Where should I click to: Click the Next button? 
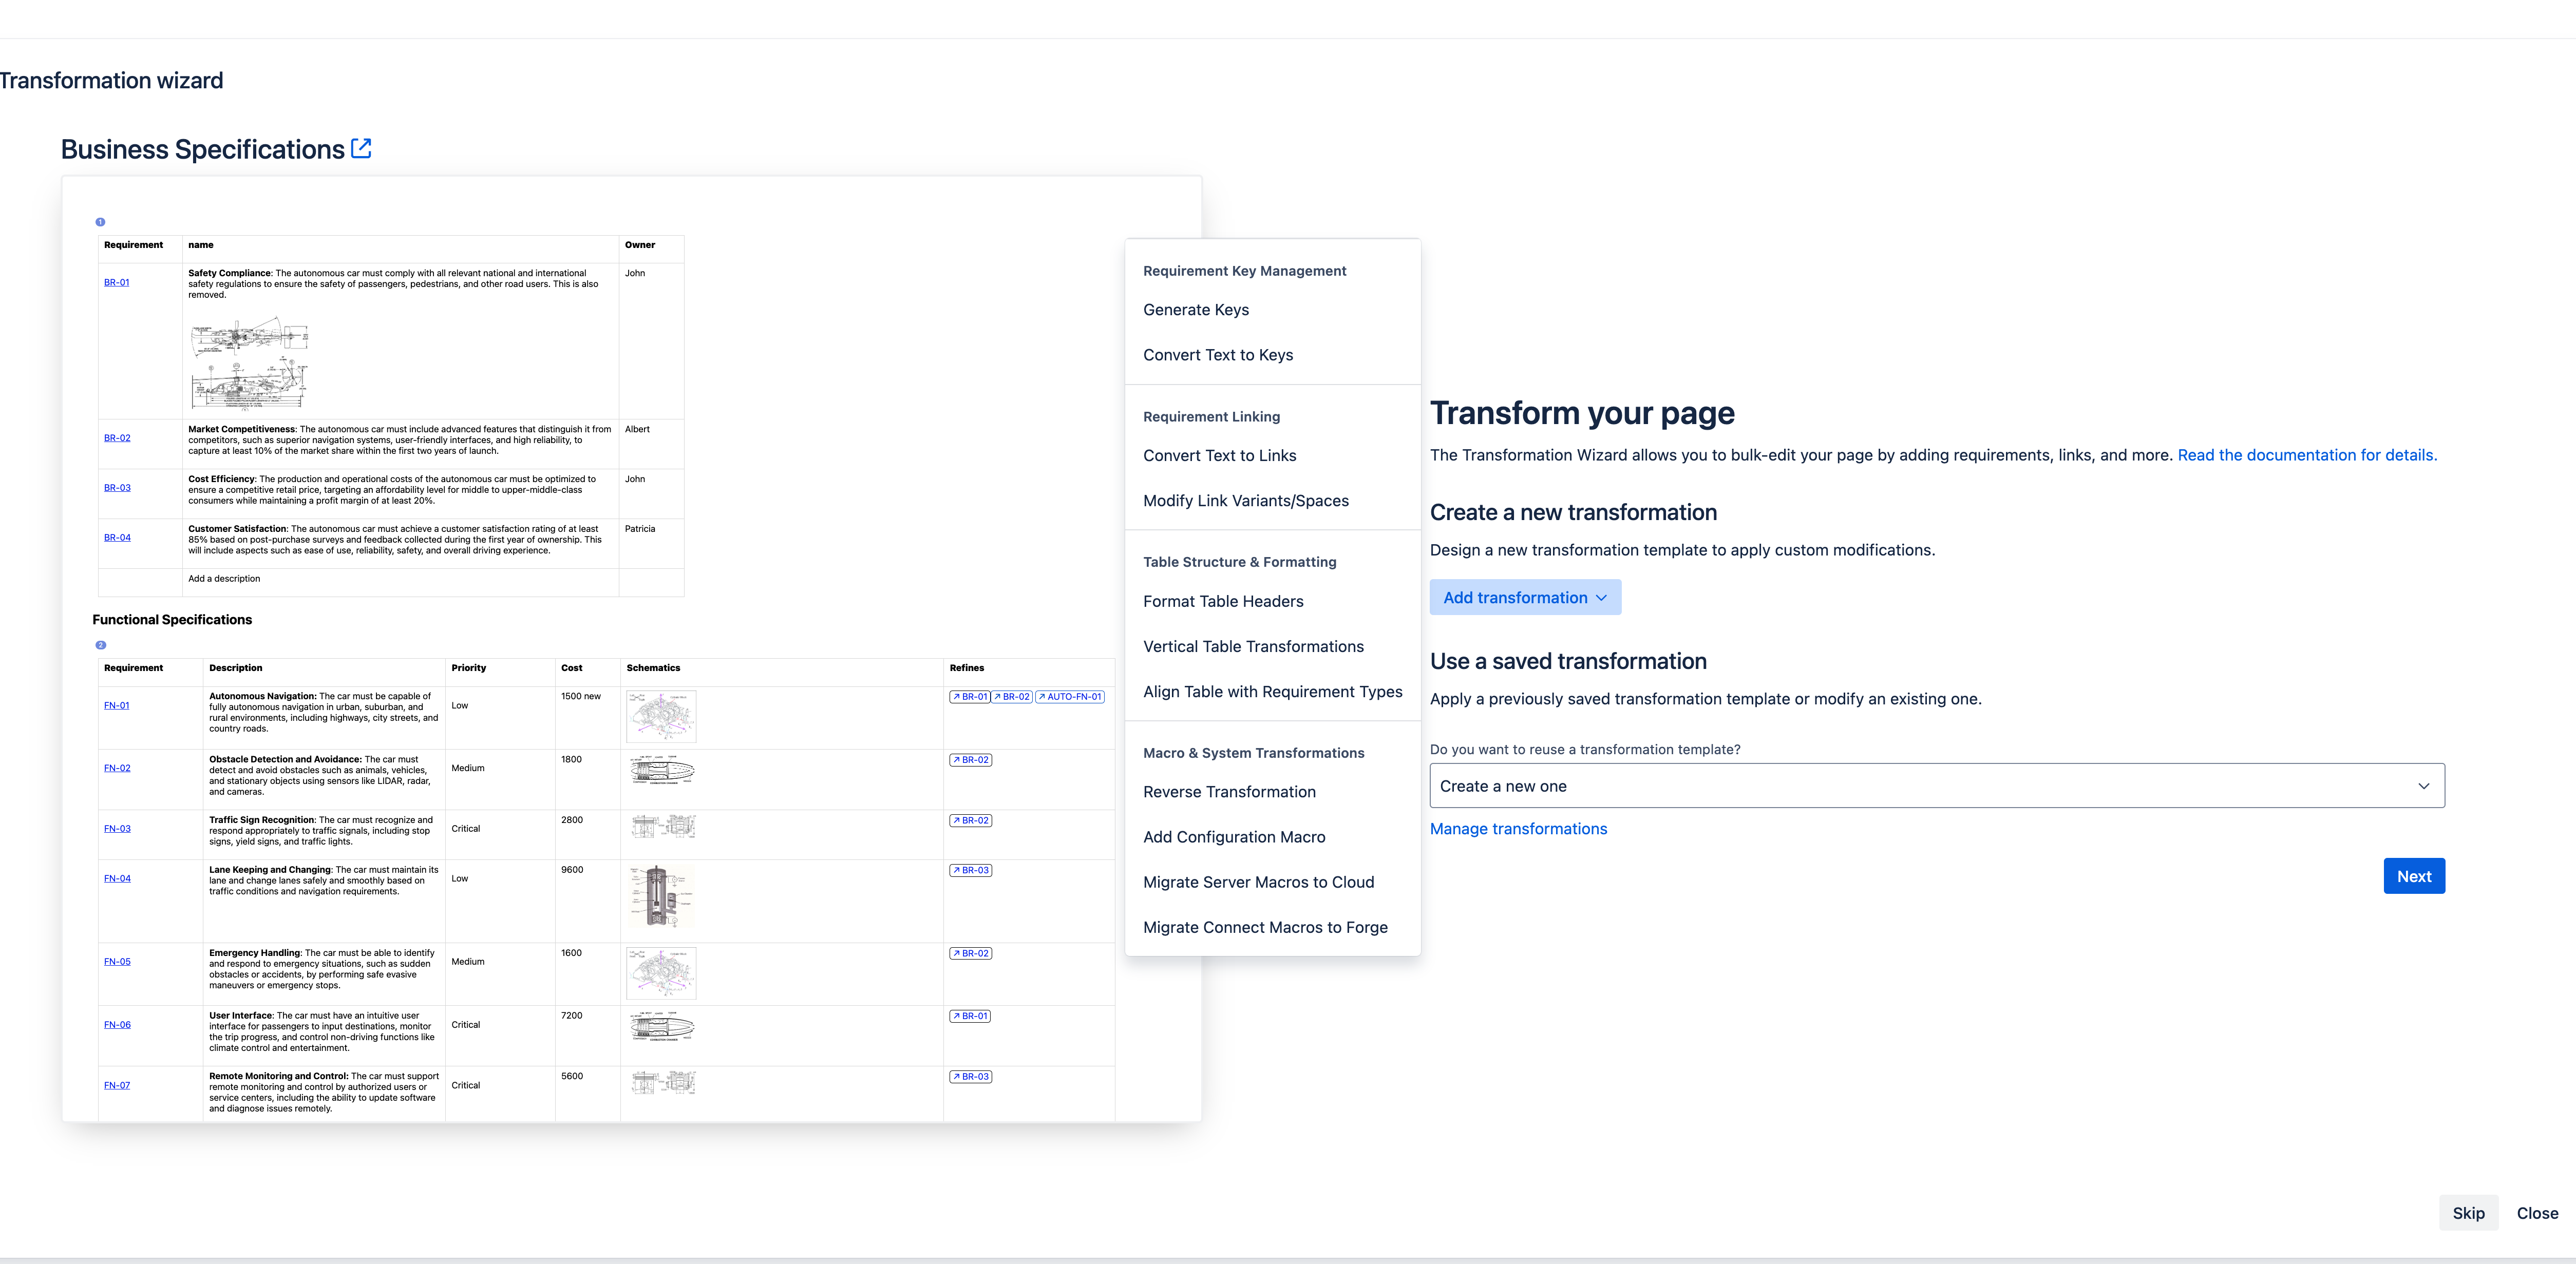pos(2413,876)
